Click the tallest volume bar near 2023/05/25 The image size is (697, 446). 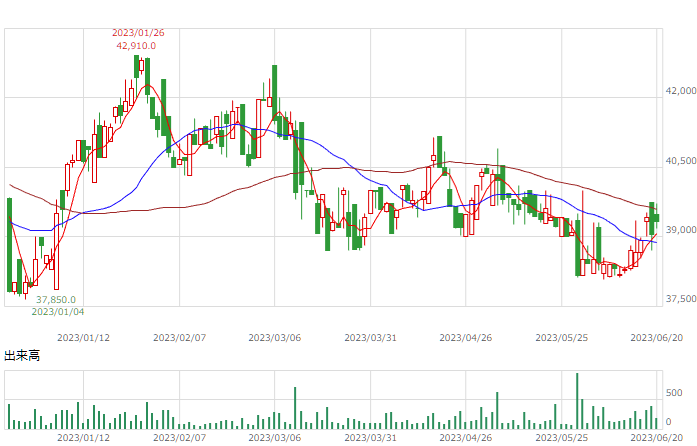coord(577,401)
